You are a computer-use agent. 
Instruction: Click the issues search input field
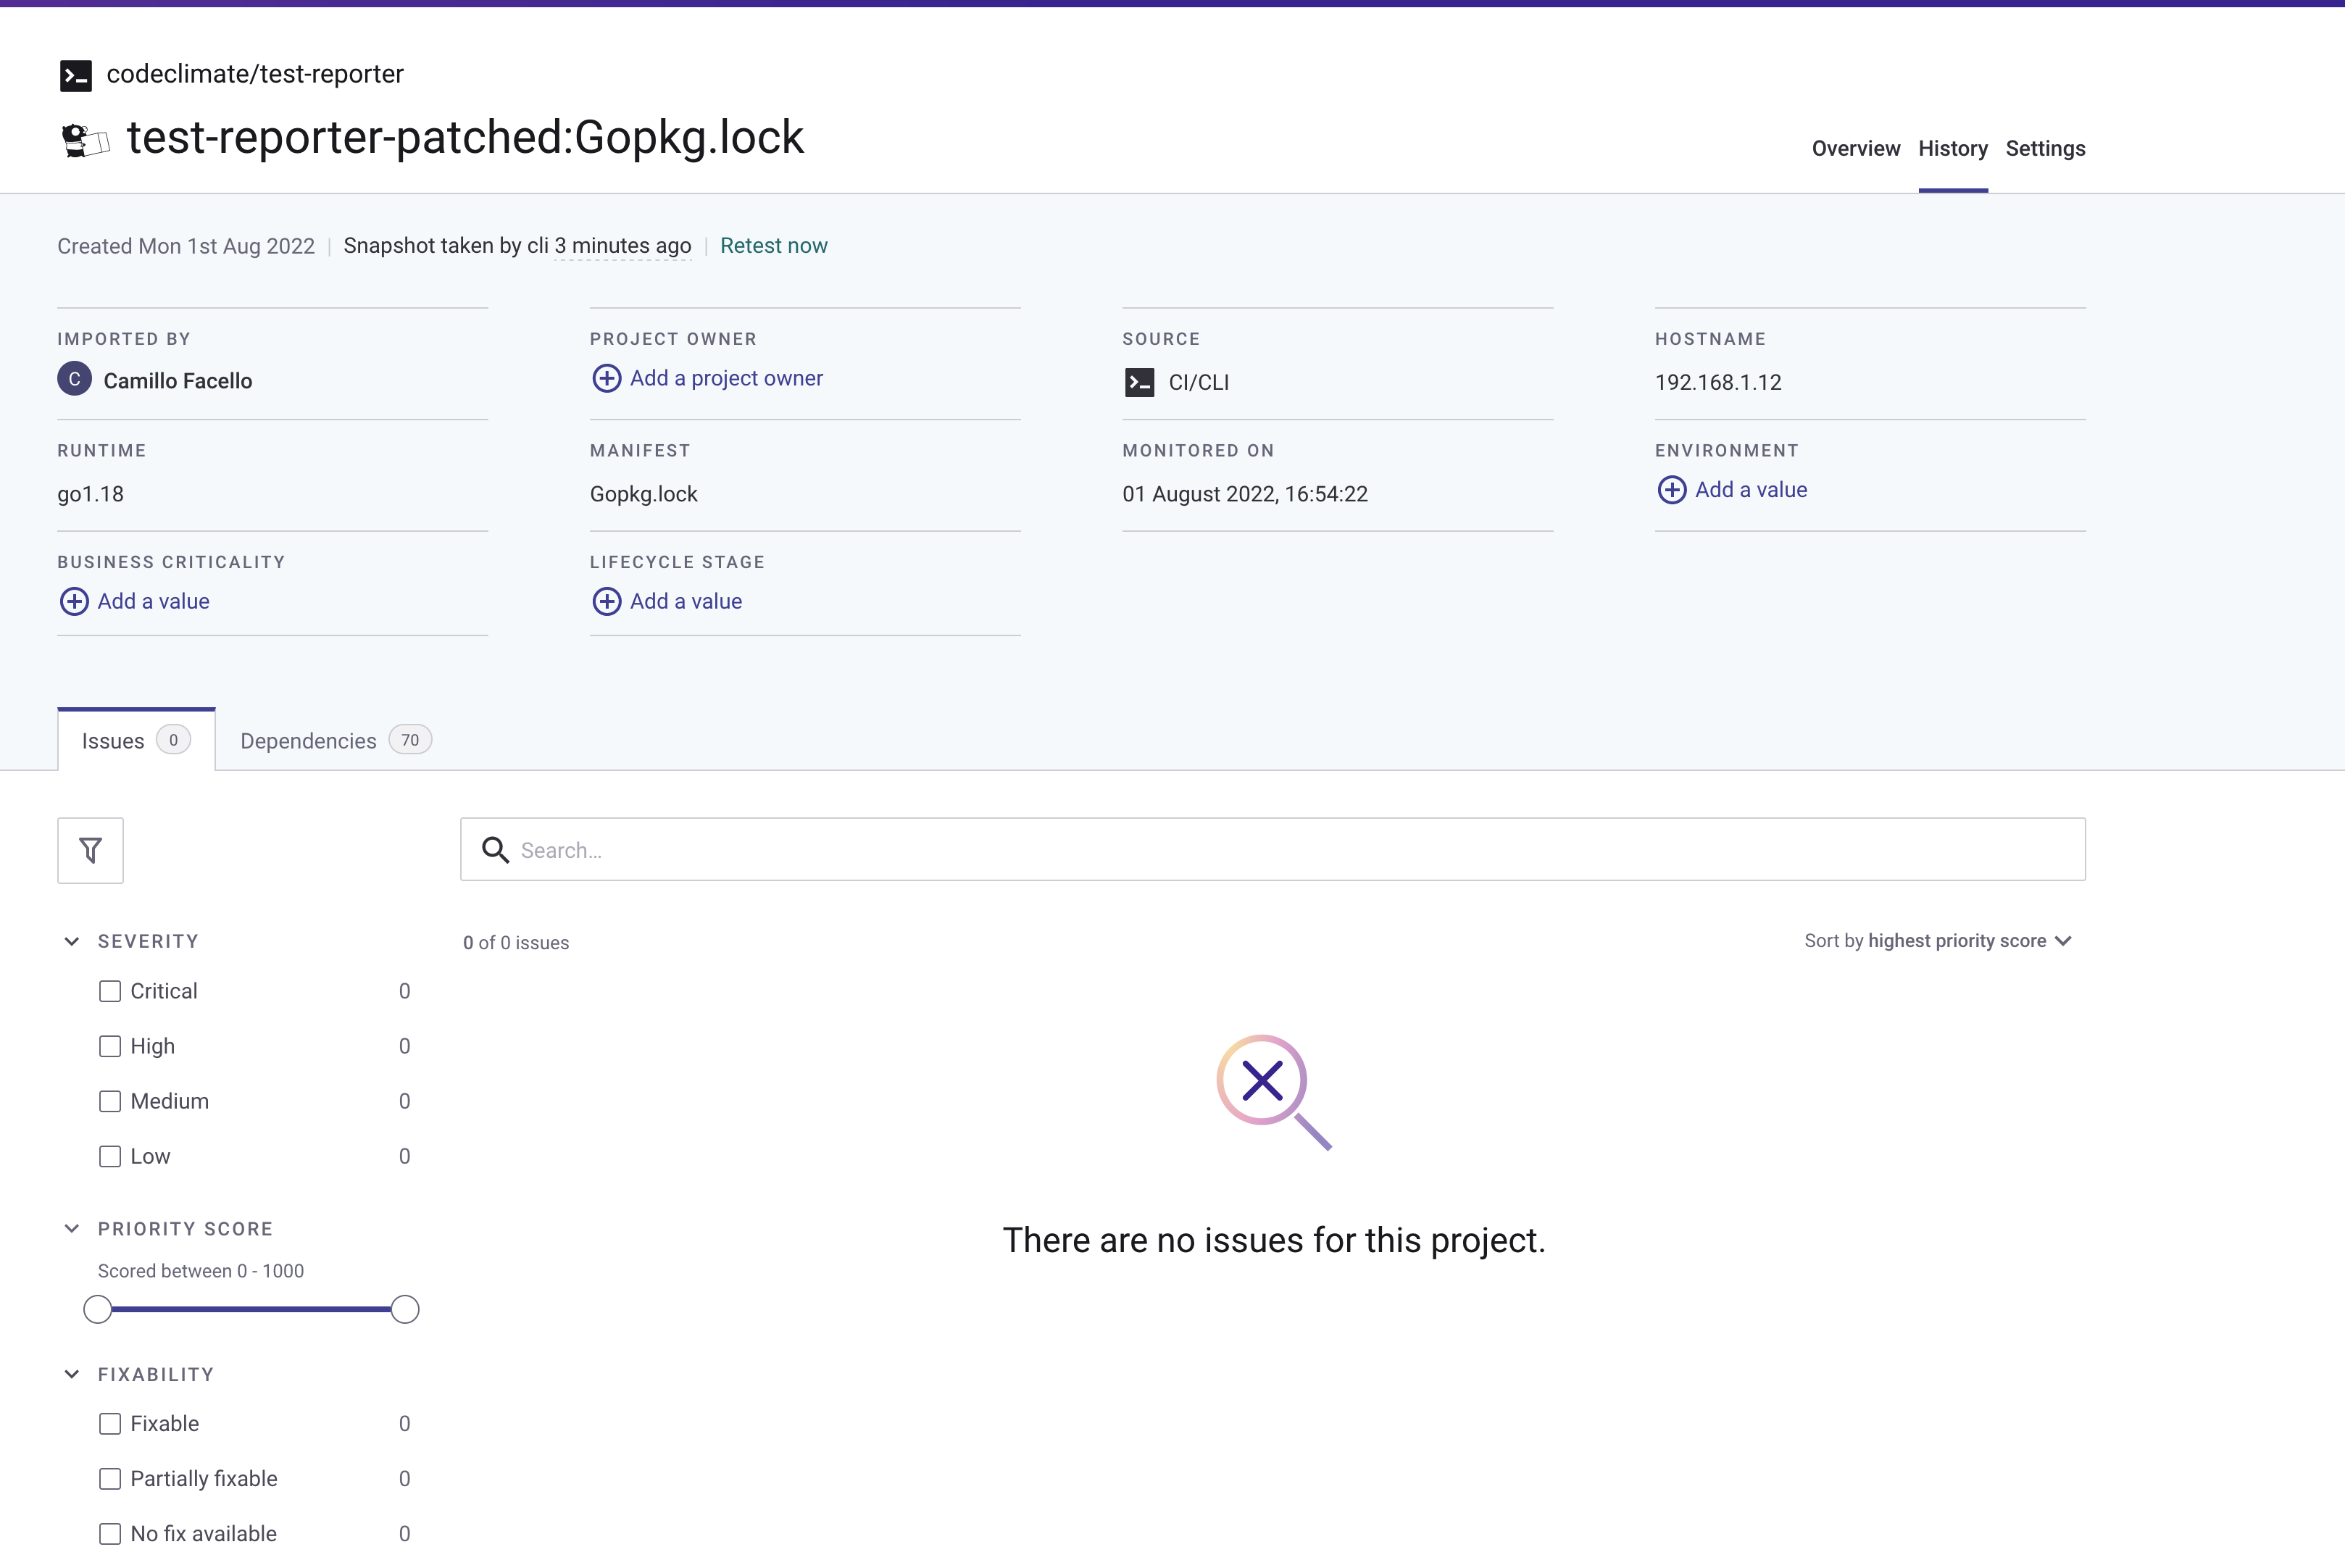(1273, 848)
